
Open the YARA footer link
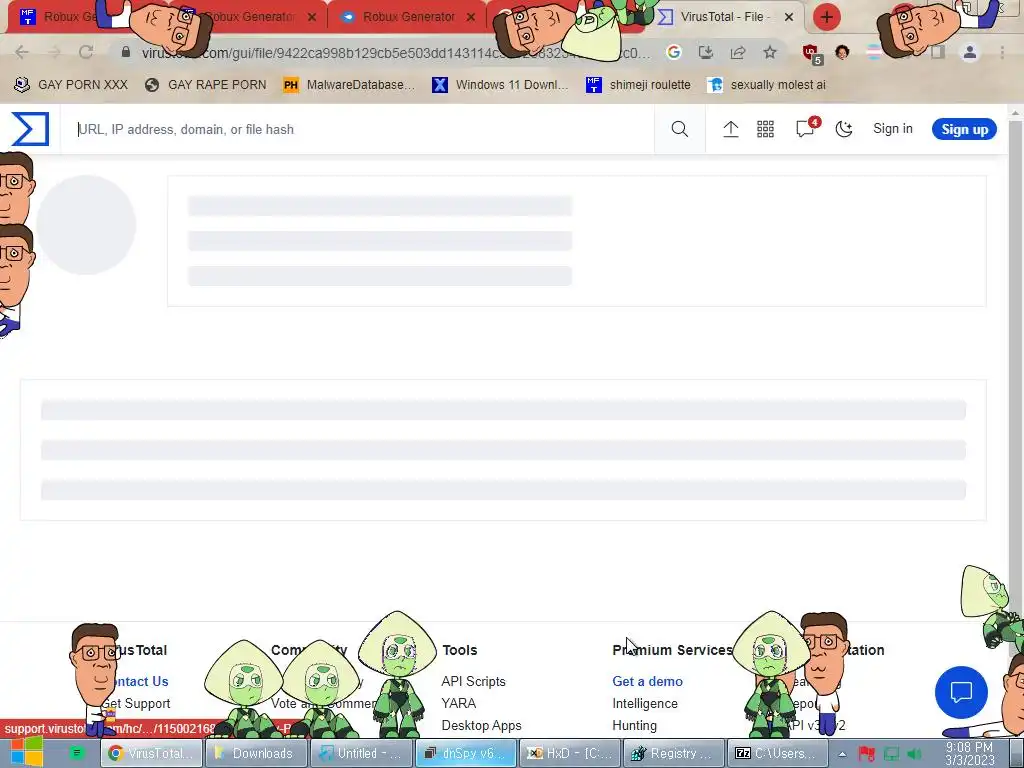(458, 703)
